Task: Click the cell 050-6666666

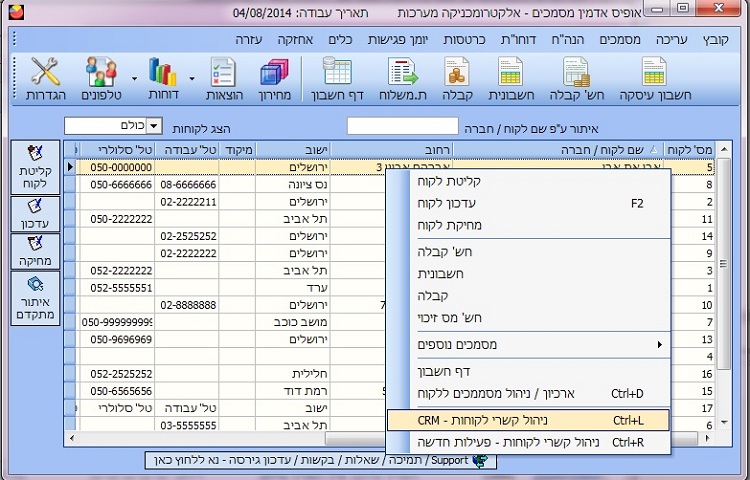Action: 117,185
